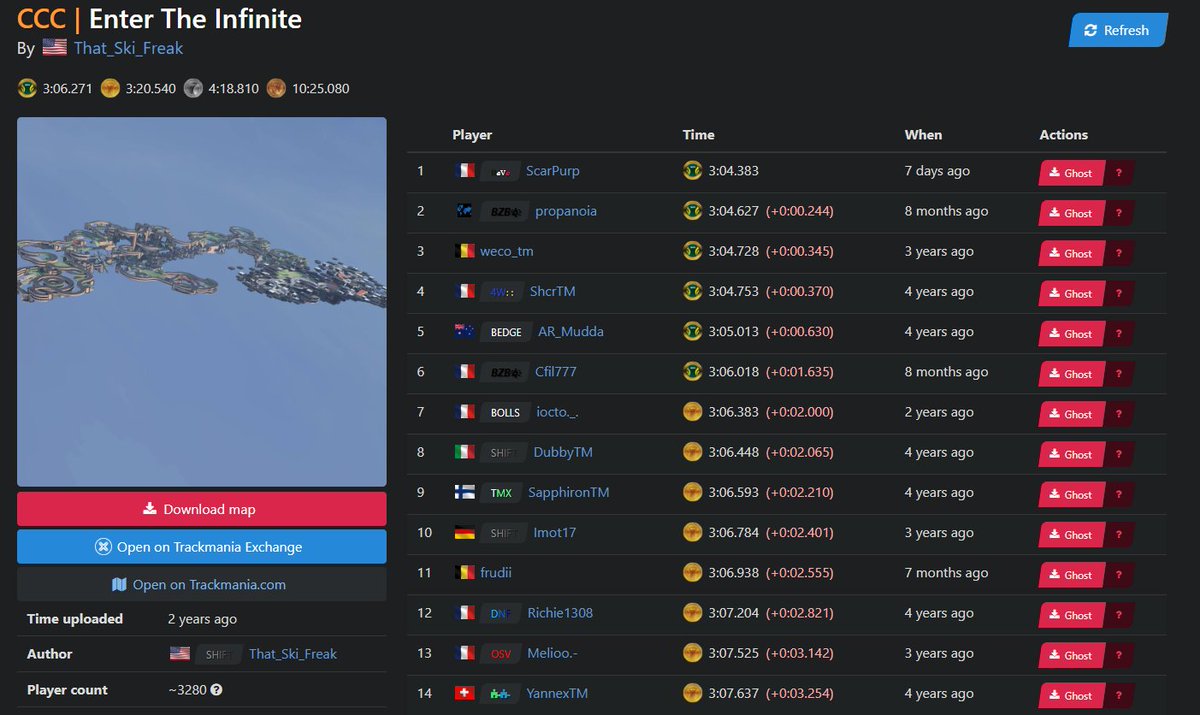Open Cfil777 player profile

[556, 372]
